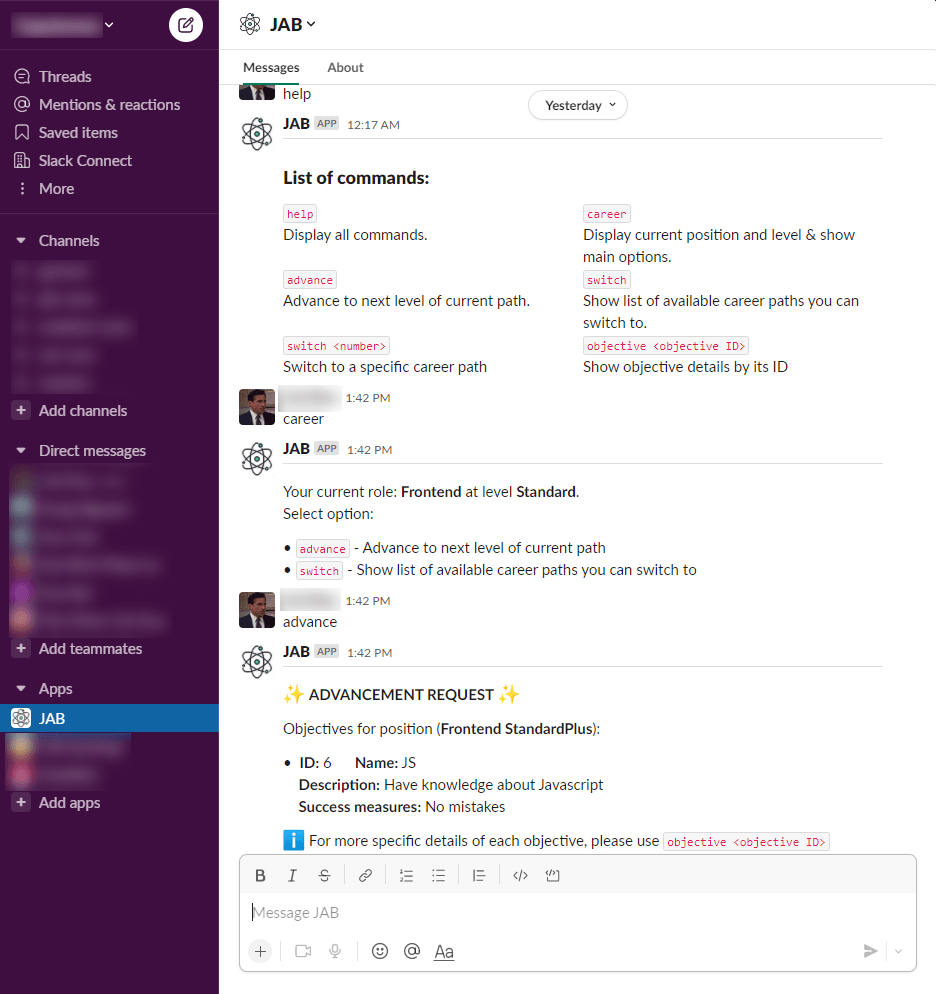Click JAB avatar on the 12:17 AM message
The image size is (936, 994).
coord(257,133)
